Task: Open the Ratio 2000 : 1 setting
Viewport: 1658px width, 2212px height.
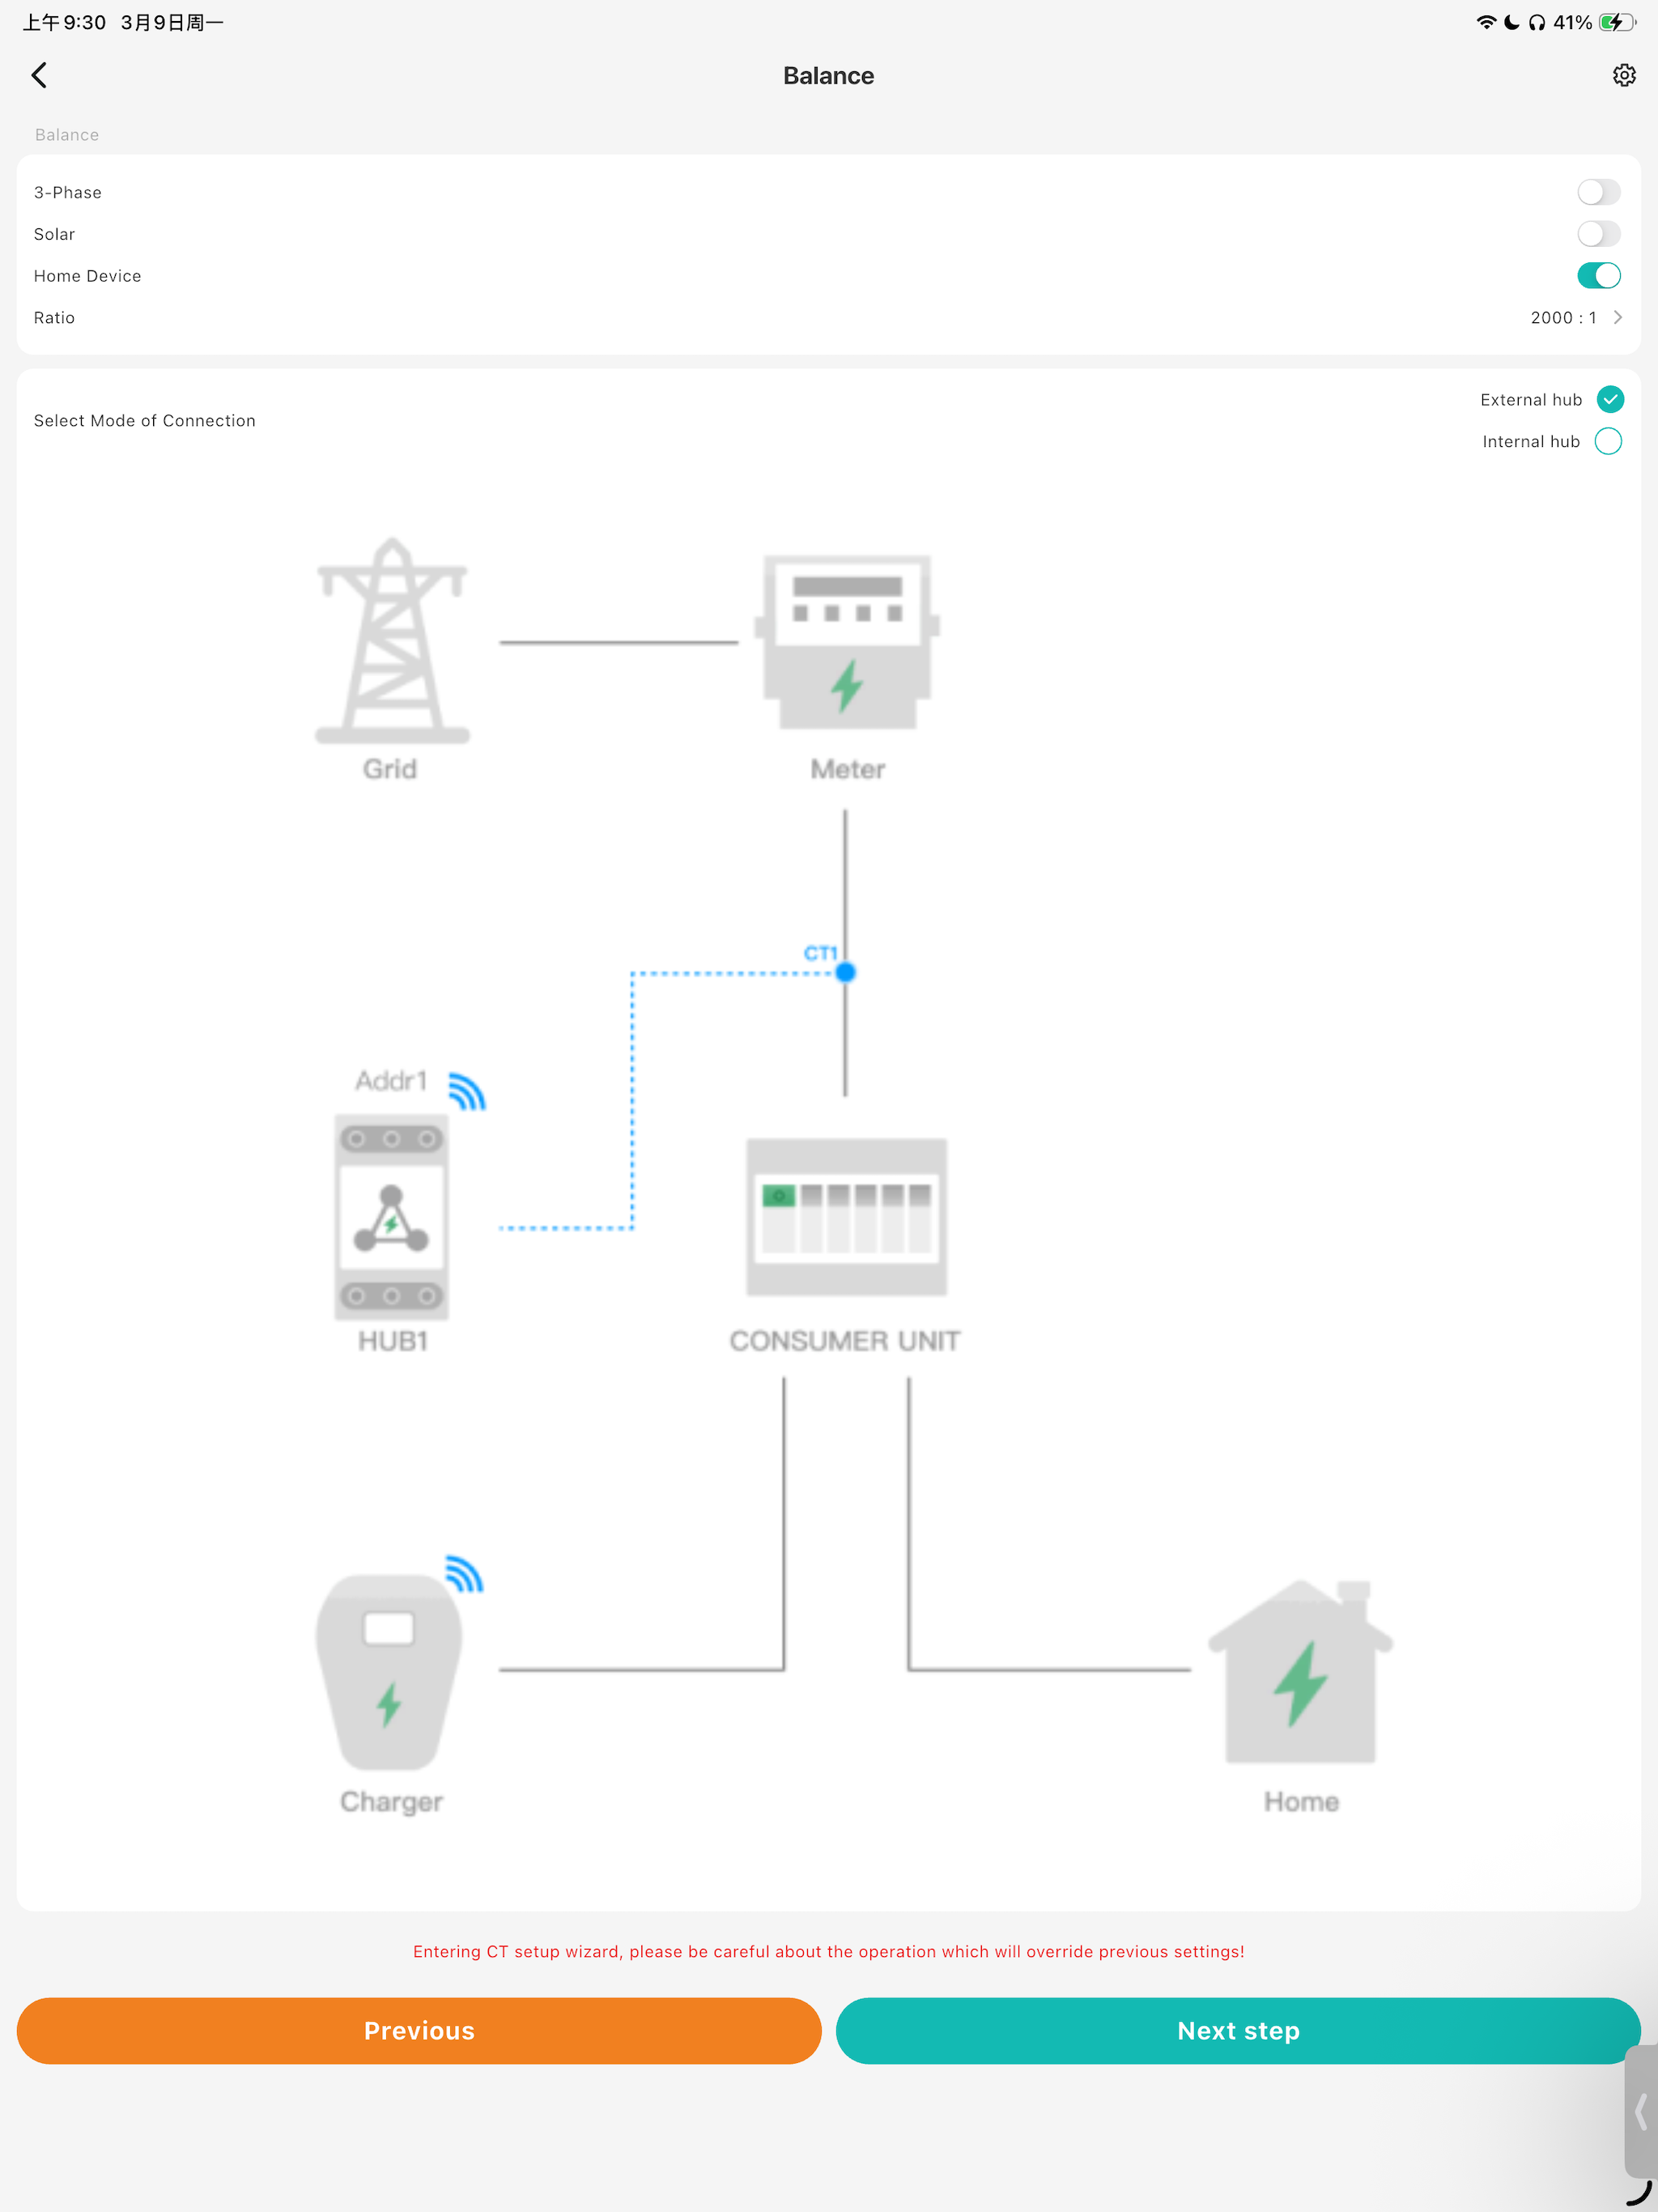Action: coord(828,318)
